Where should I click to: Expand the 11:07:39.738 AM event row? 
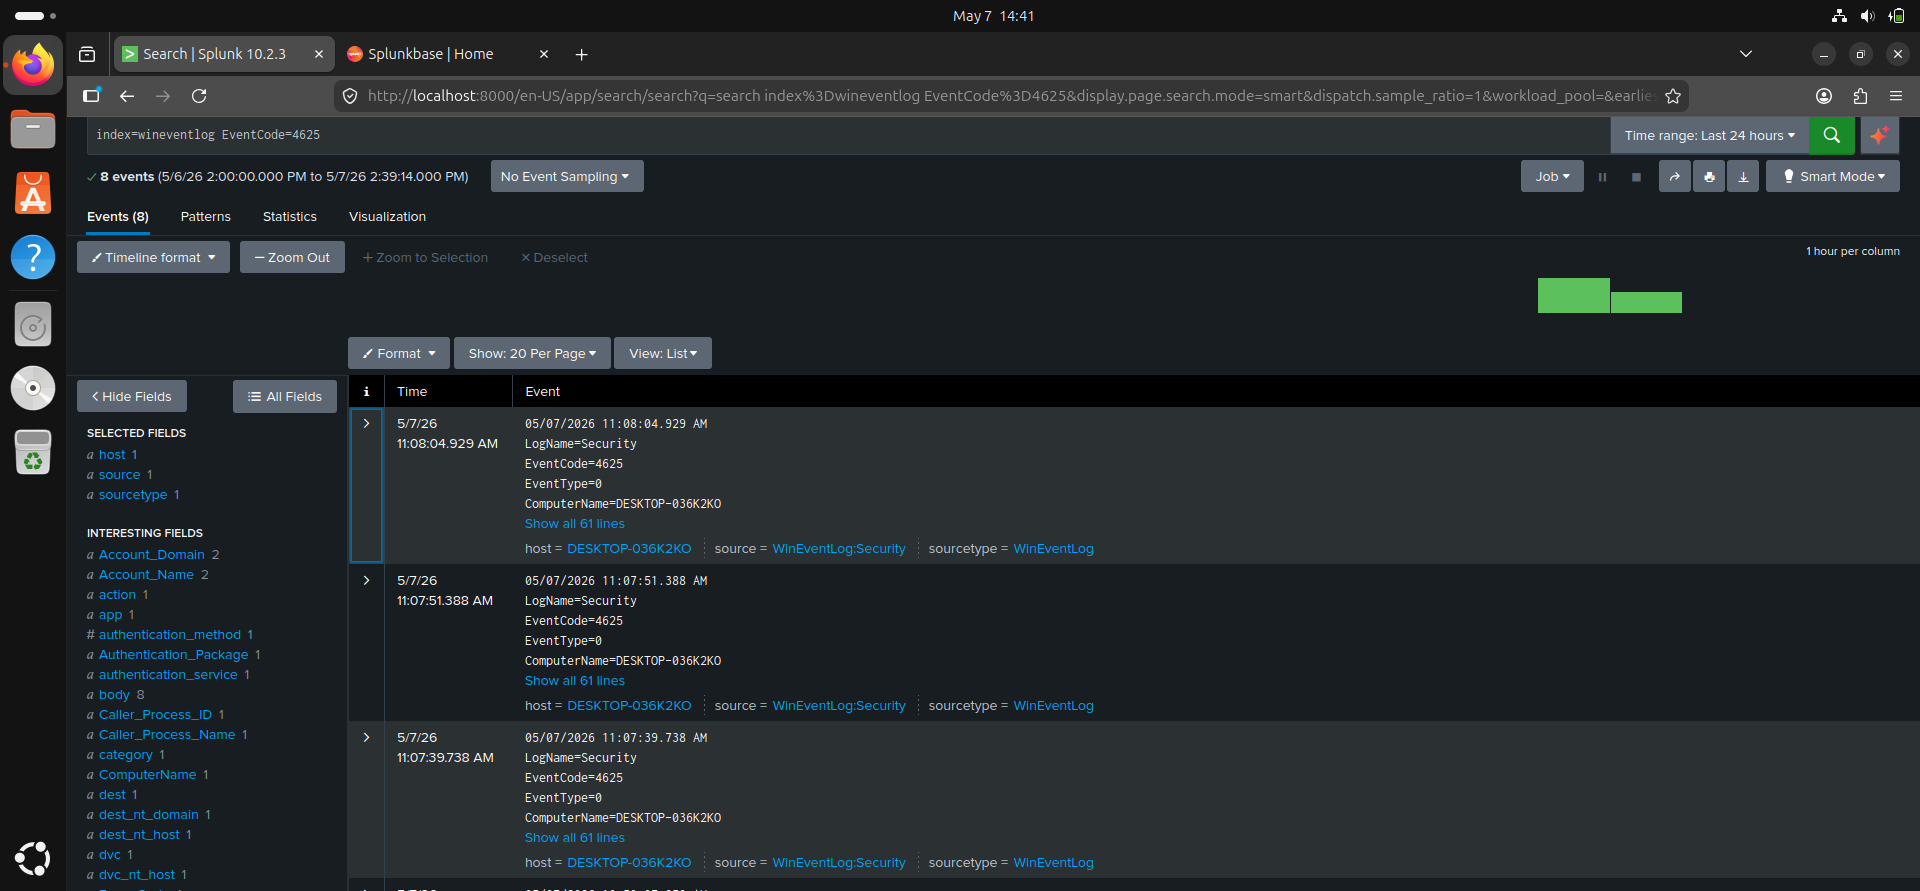tap(366, 738)
